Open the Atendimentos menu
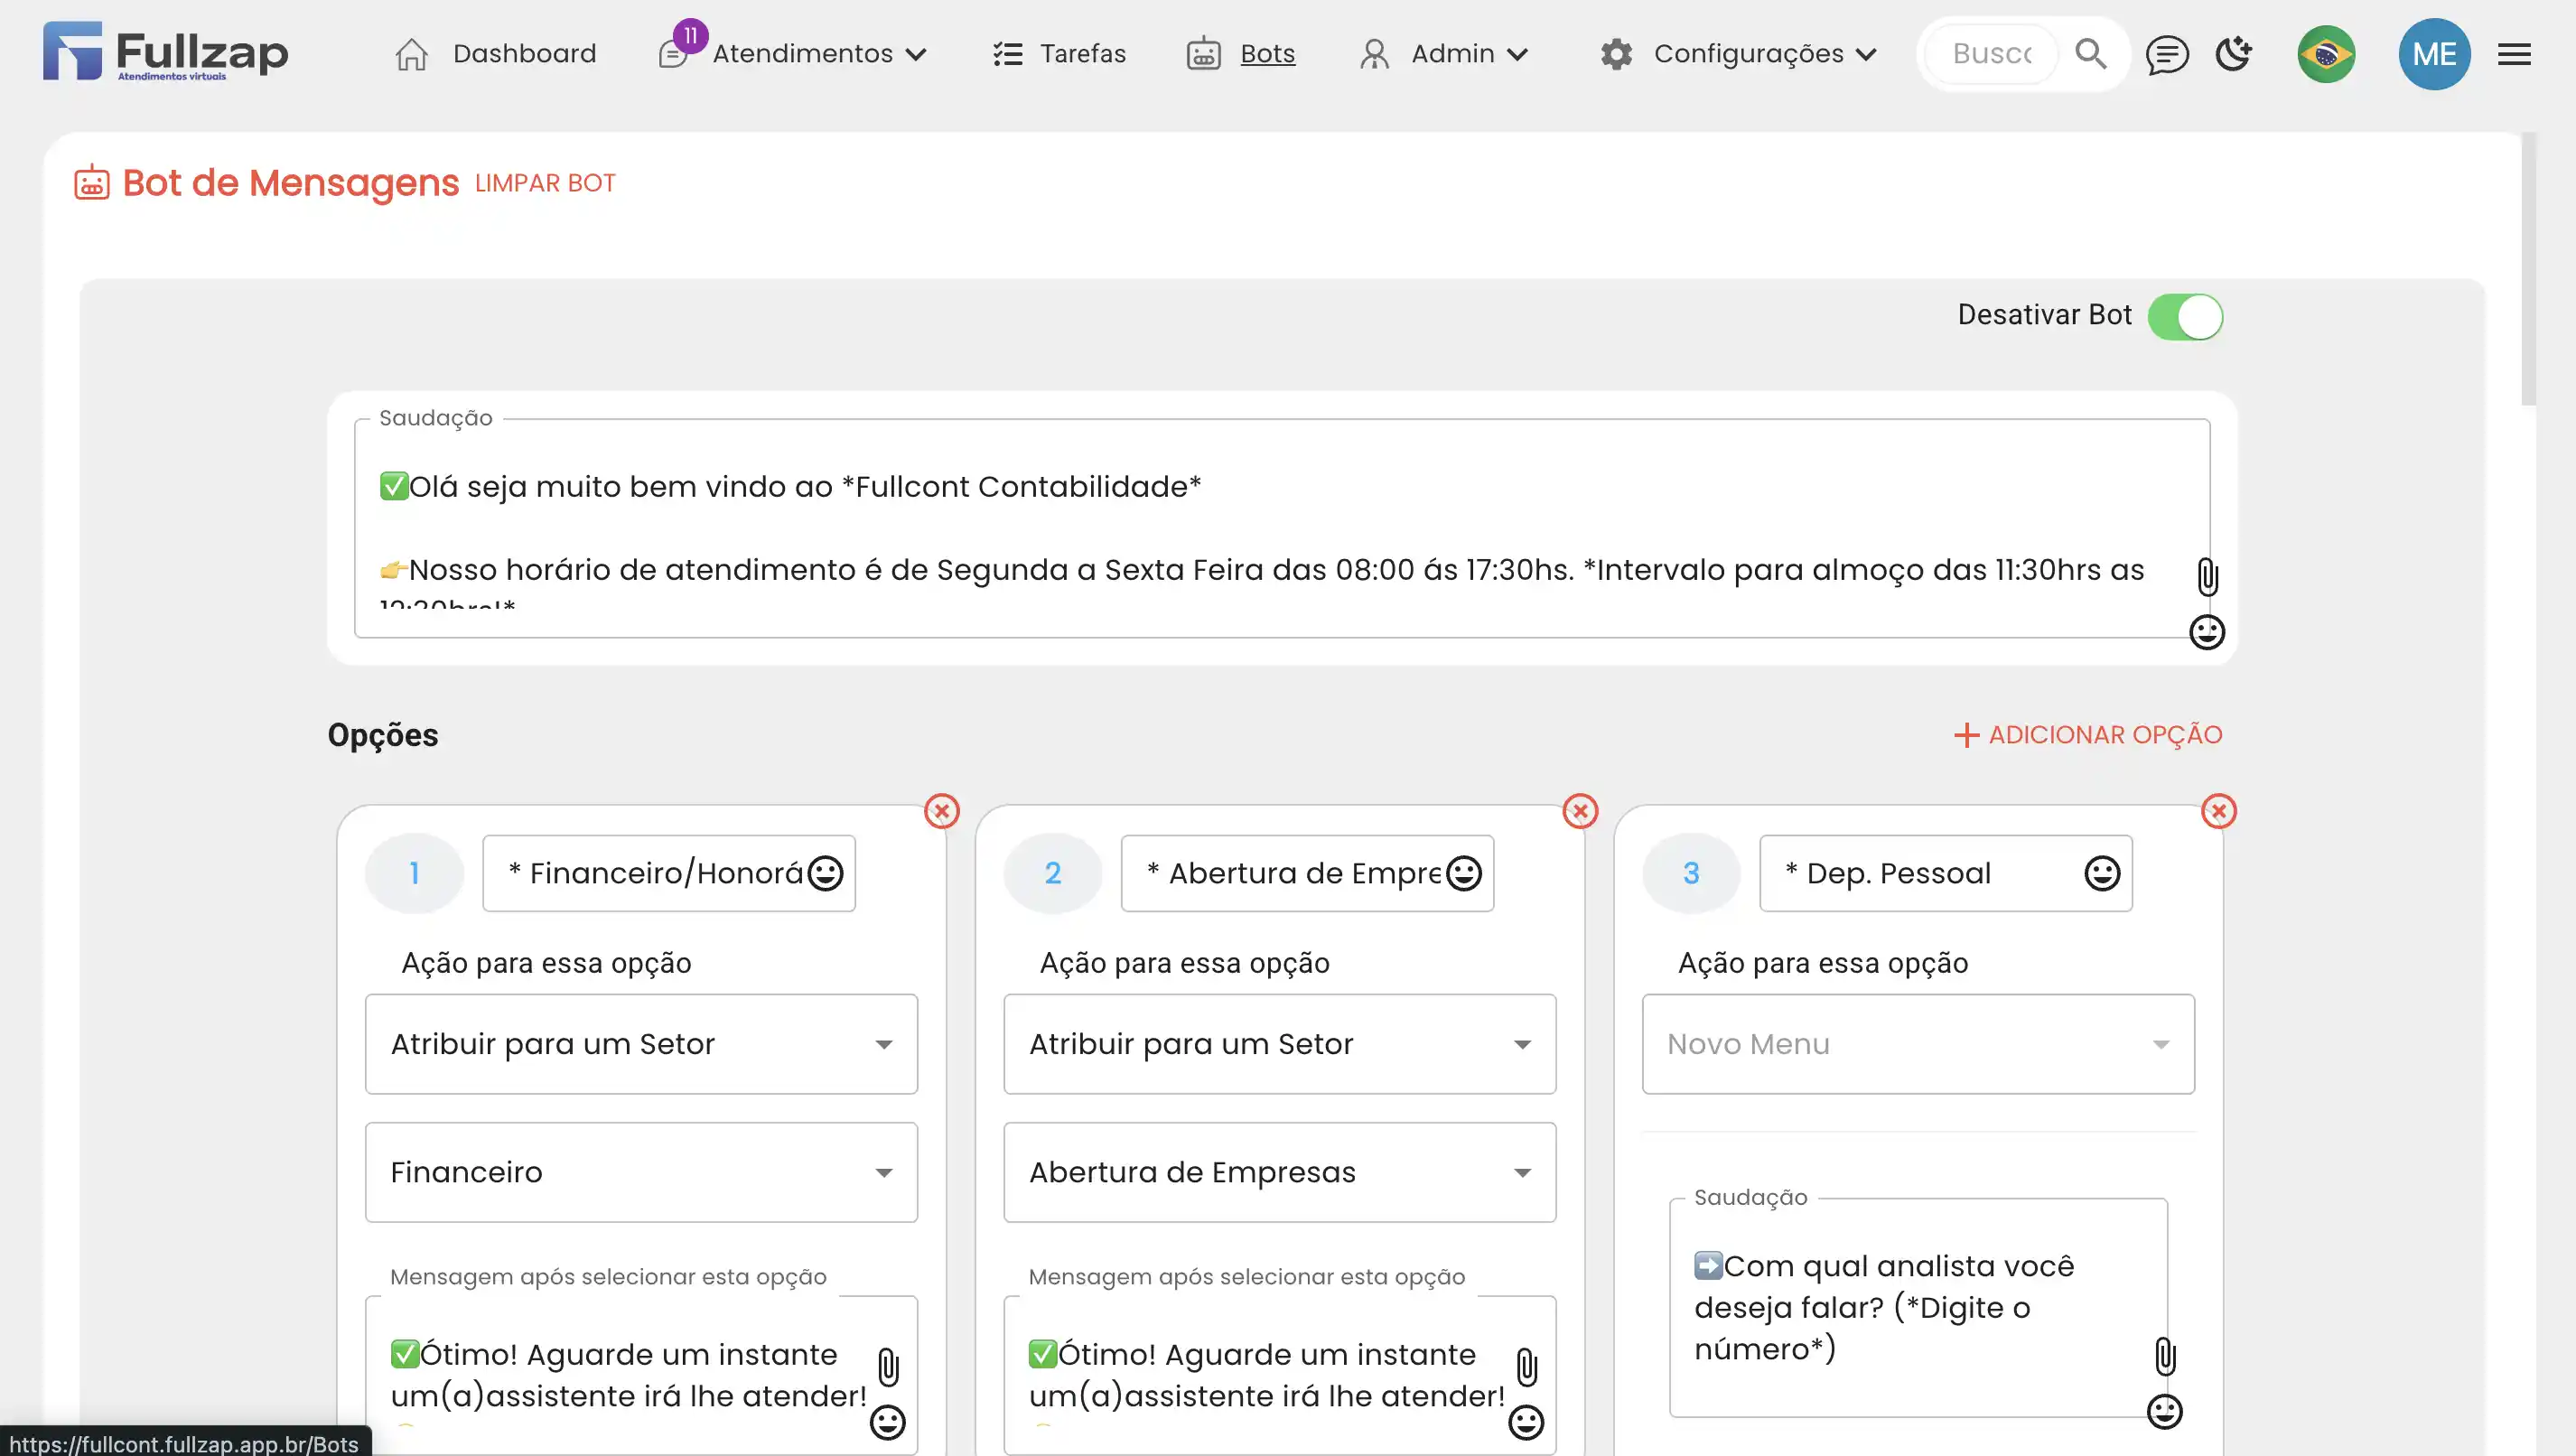Viewport: 2576px width, 1456px height. 803,54
